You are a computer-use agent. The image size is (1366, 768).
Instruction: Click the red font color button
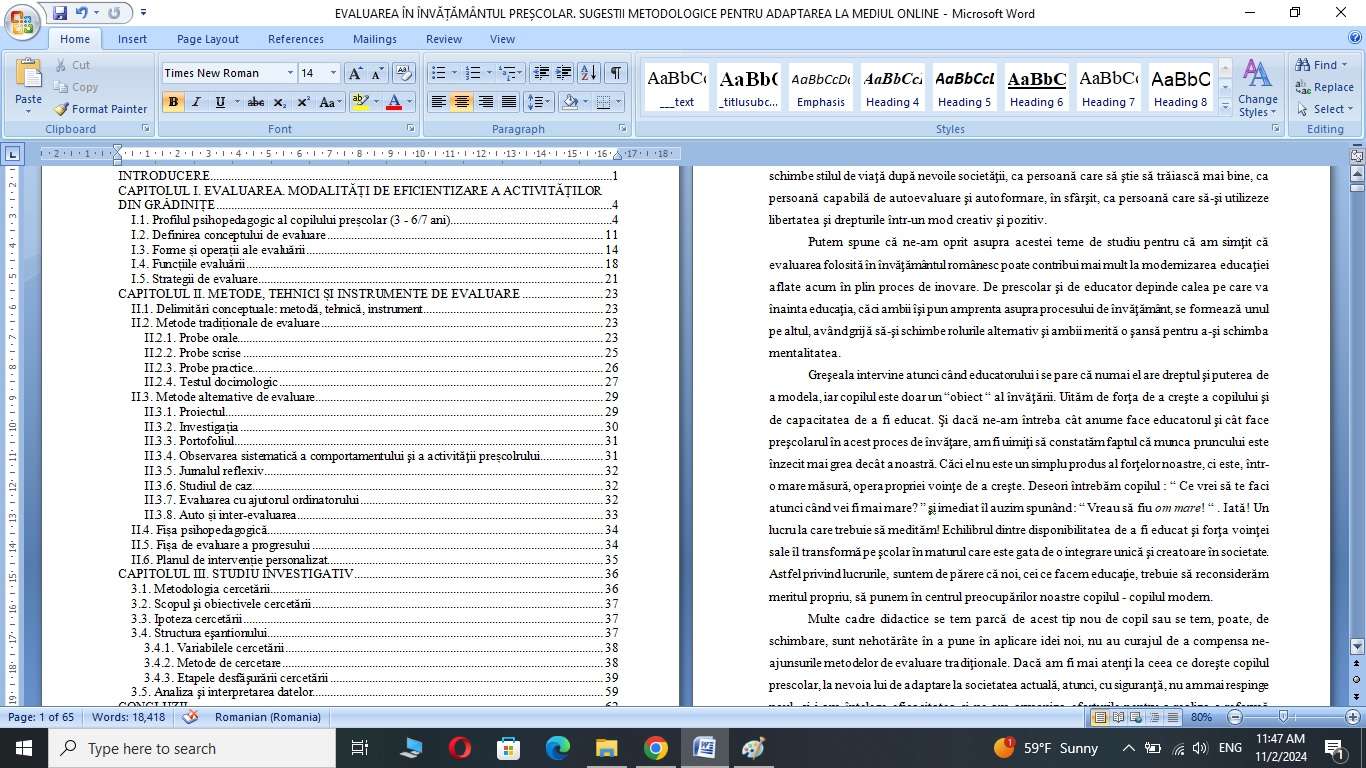(x=394, y=102)
